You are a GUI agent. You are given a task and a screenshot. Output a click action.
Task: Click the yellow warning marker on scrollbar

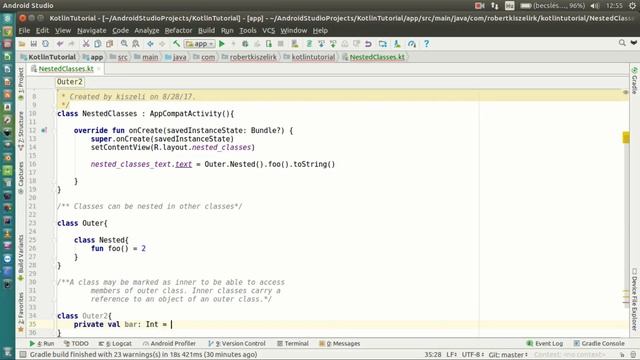click(x=626, y=138)
